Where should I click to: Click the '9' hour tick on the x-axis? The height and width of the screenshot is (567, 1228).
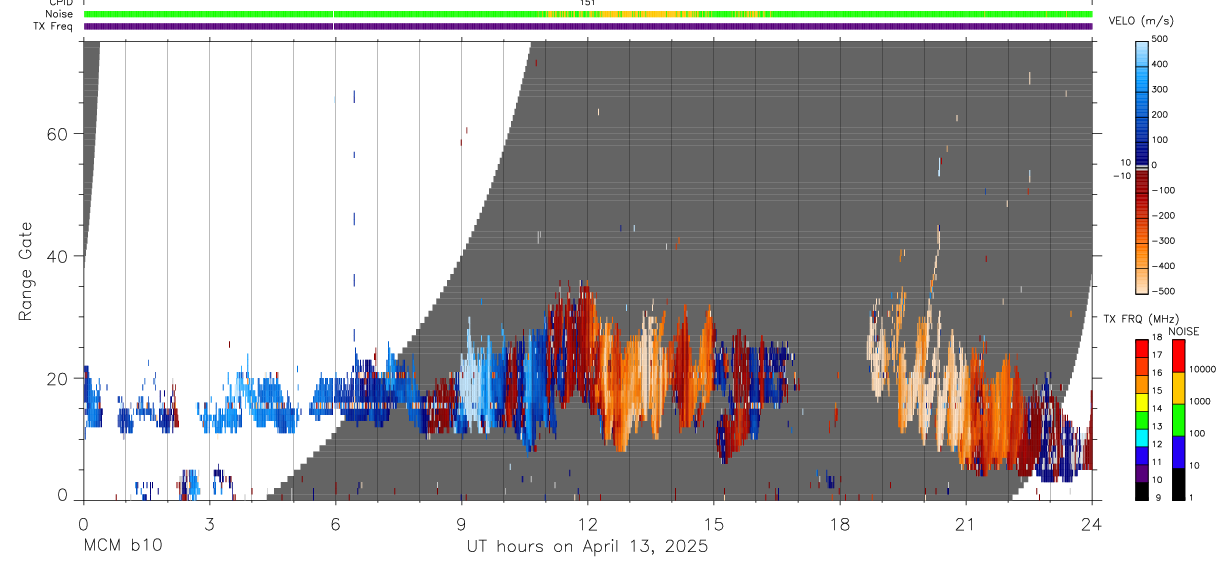pos(461,523)
